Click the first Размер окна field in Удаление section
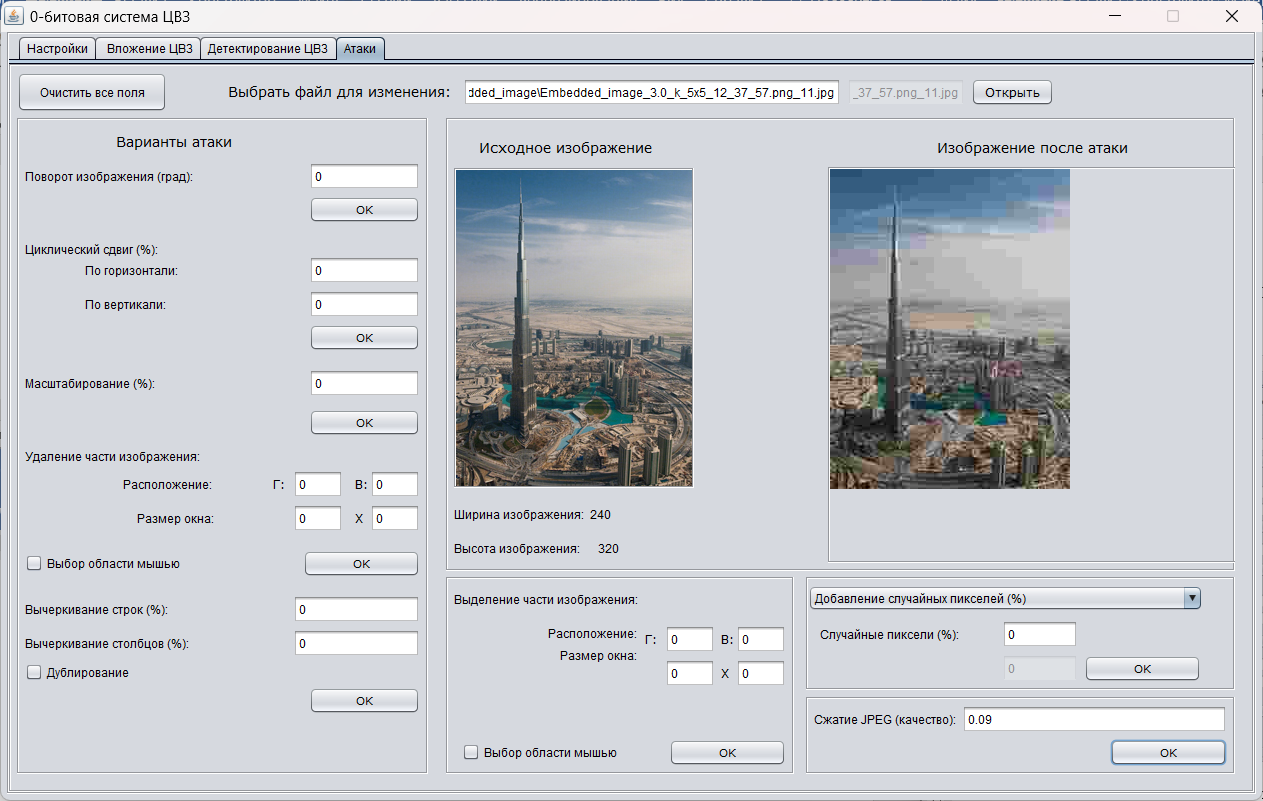 pos(318,518)
